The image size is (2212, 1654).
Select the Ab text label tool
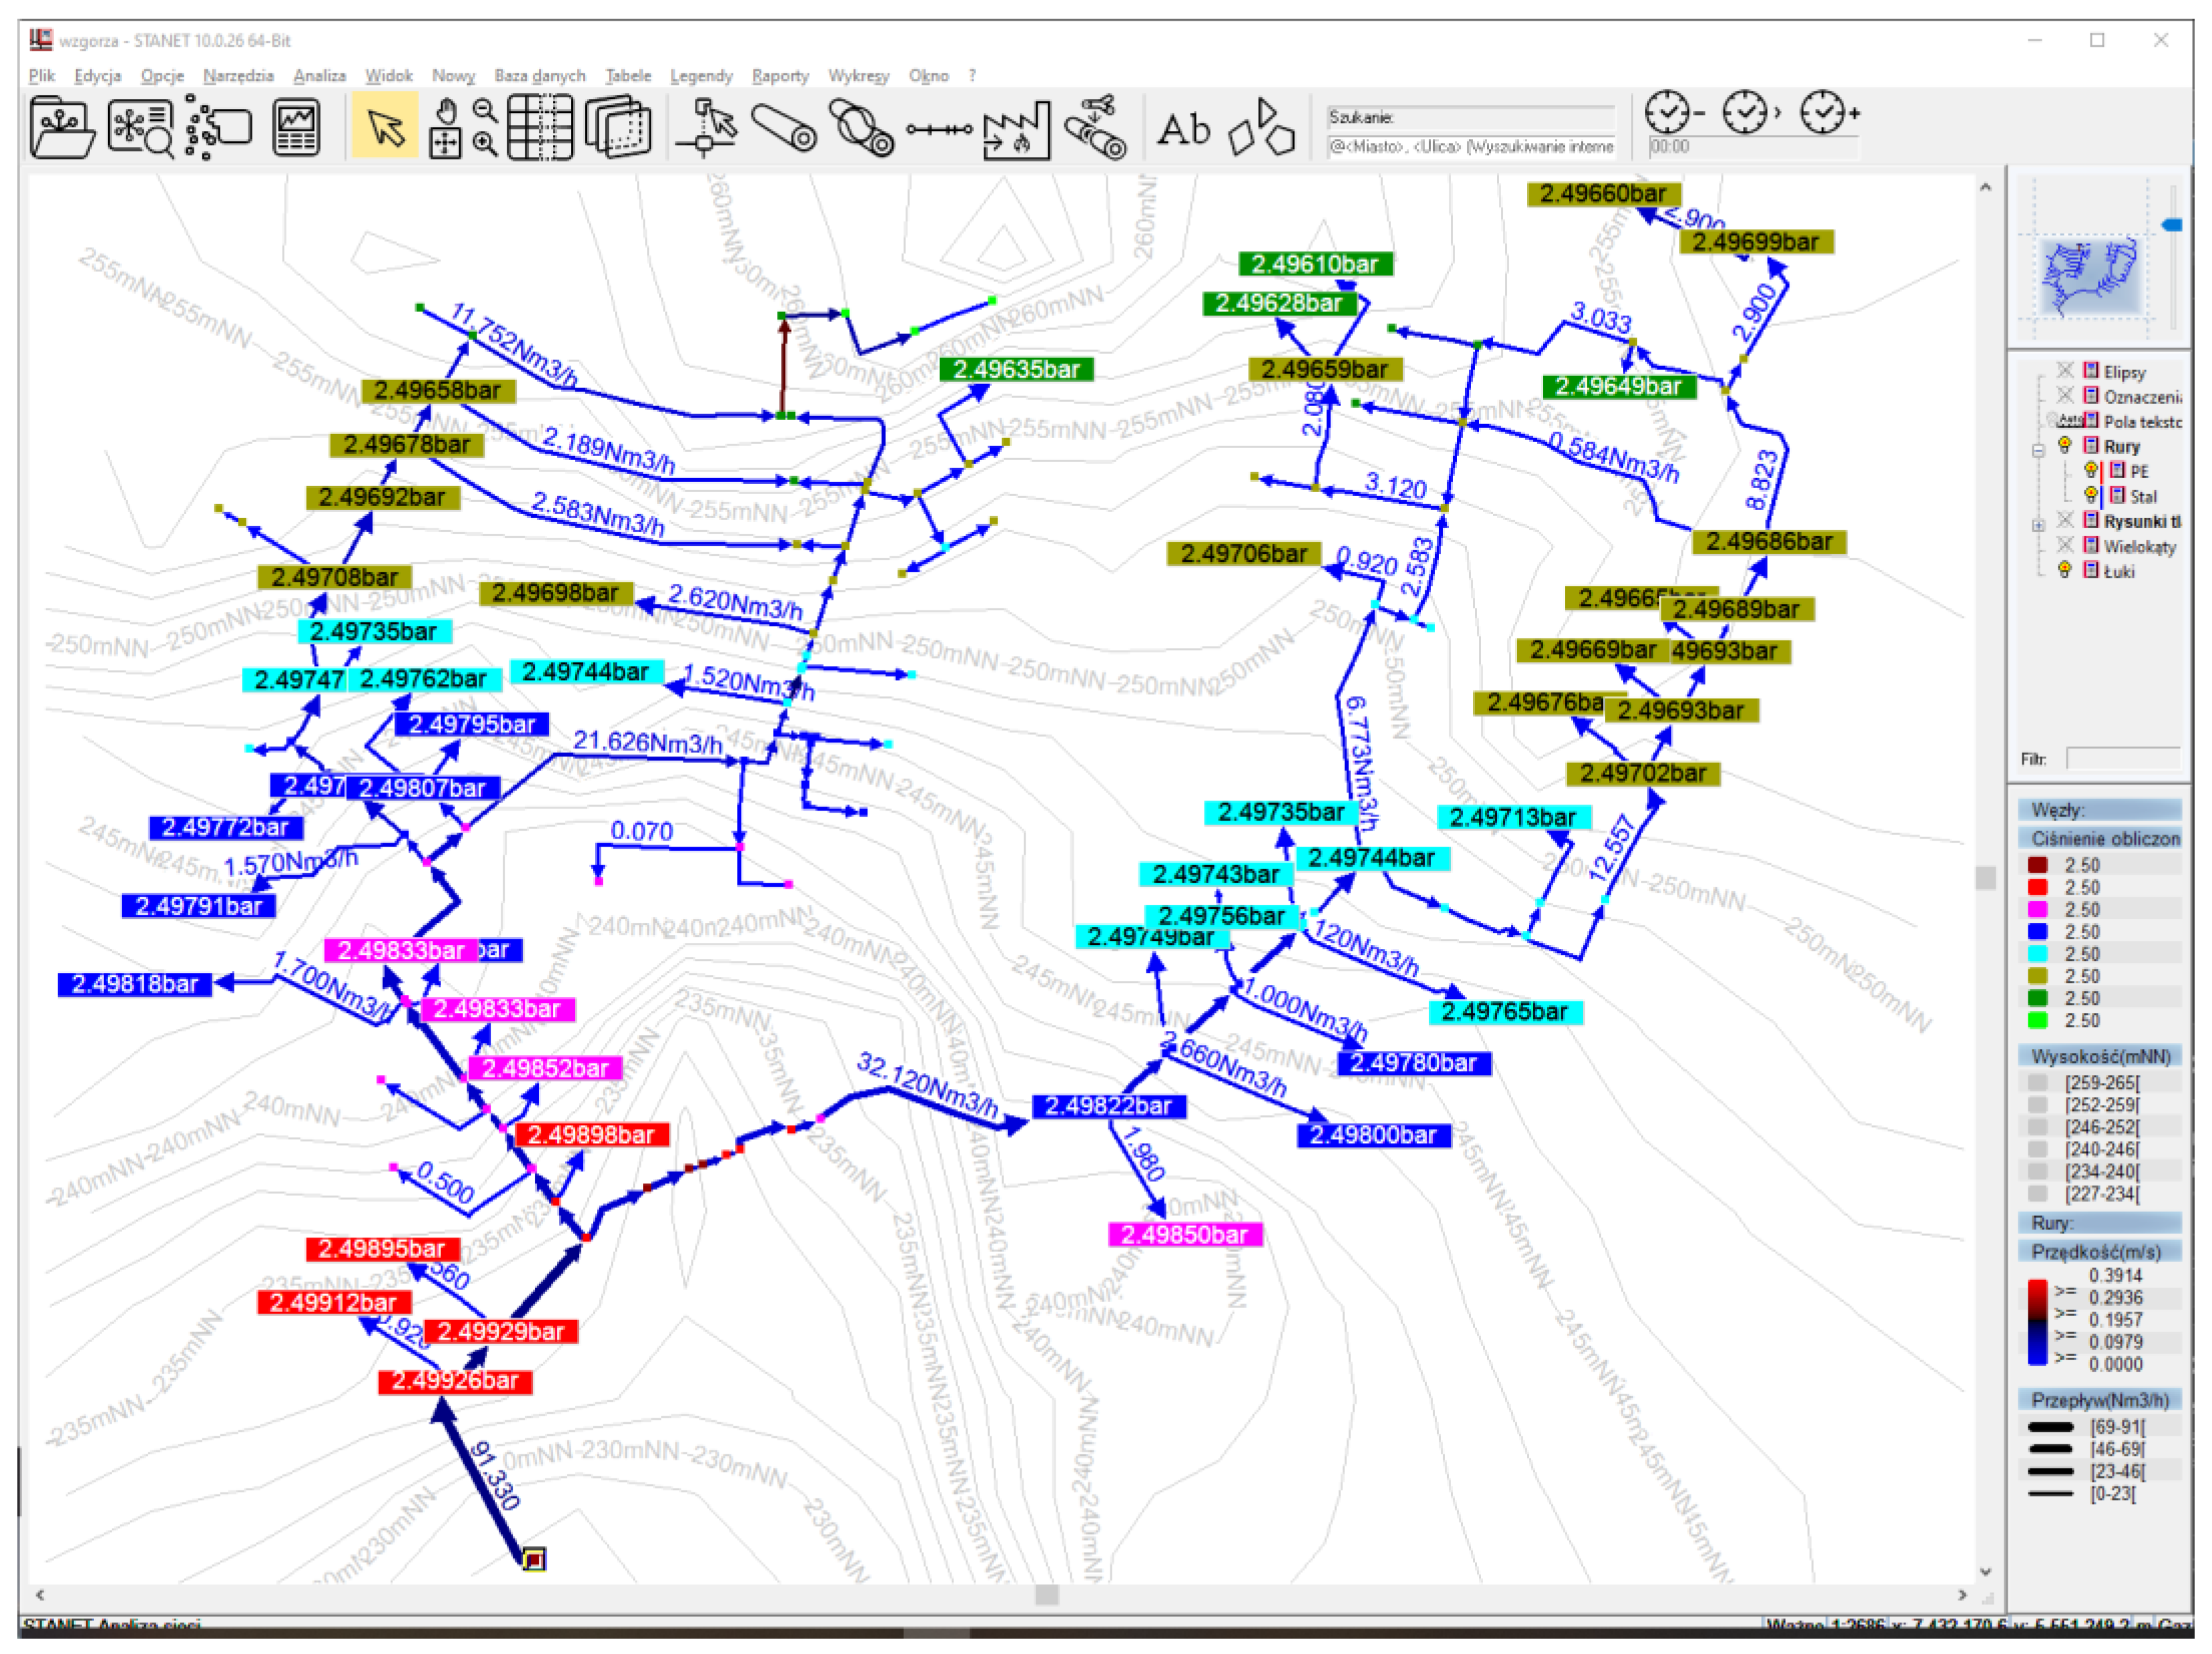pyautogui.click(x=1183, y=128)
